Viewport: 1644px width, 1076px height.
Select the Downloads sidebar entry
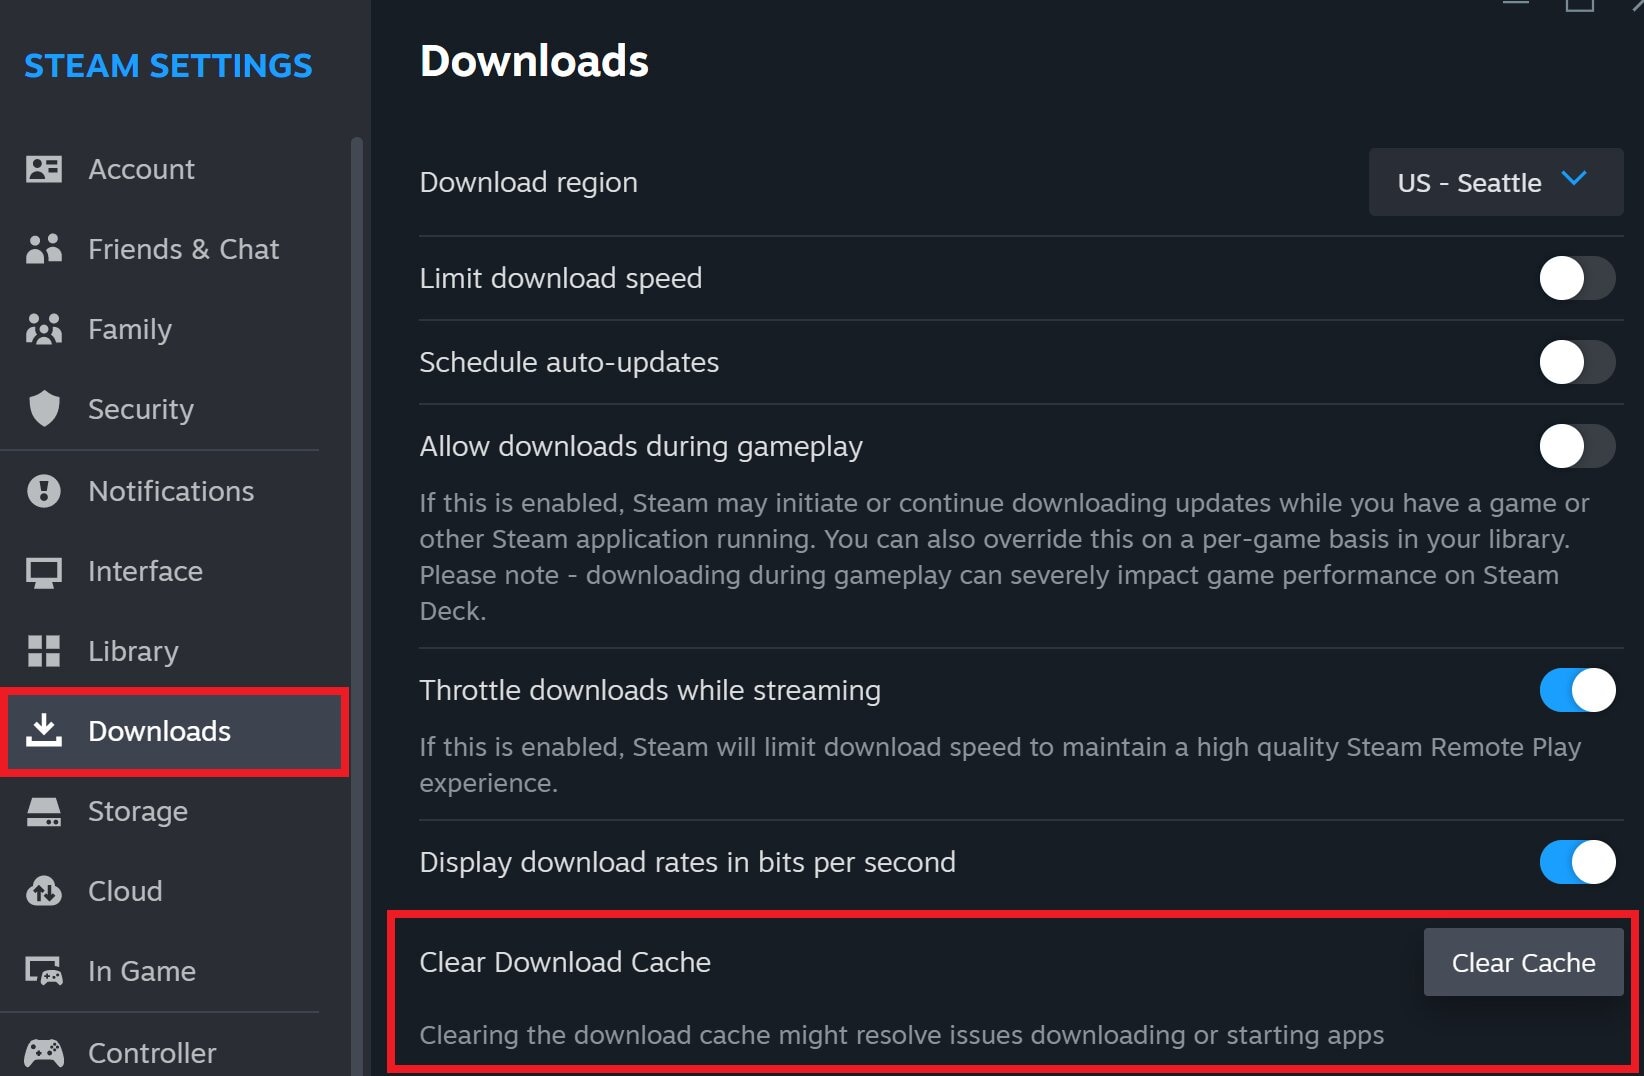point(159,731)
